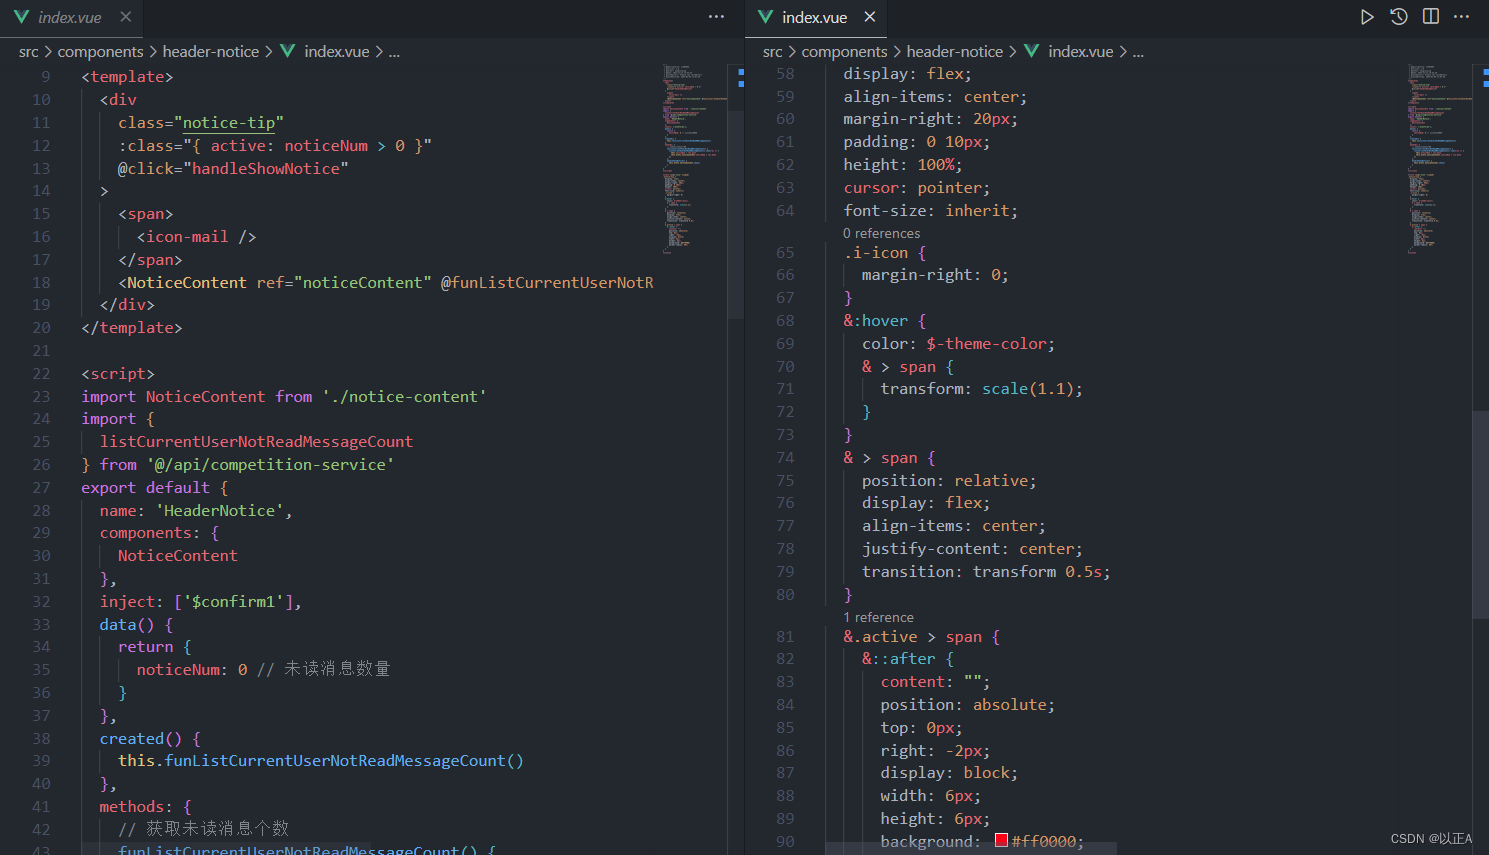
Task: Click 'handleShowNotice' in the @click attribute
Action: pyautogui.click(x=265, y=169)
